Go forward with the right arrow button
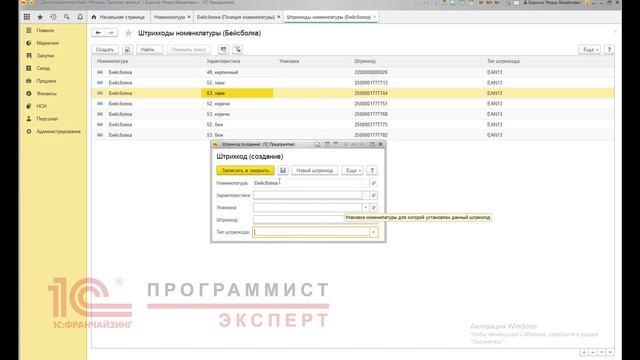This screenshot has width=640, height=360. [111, 33]
